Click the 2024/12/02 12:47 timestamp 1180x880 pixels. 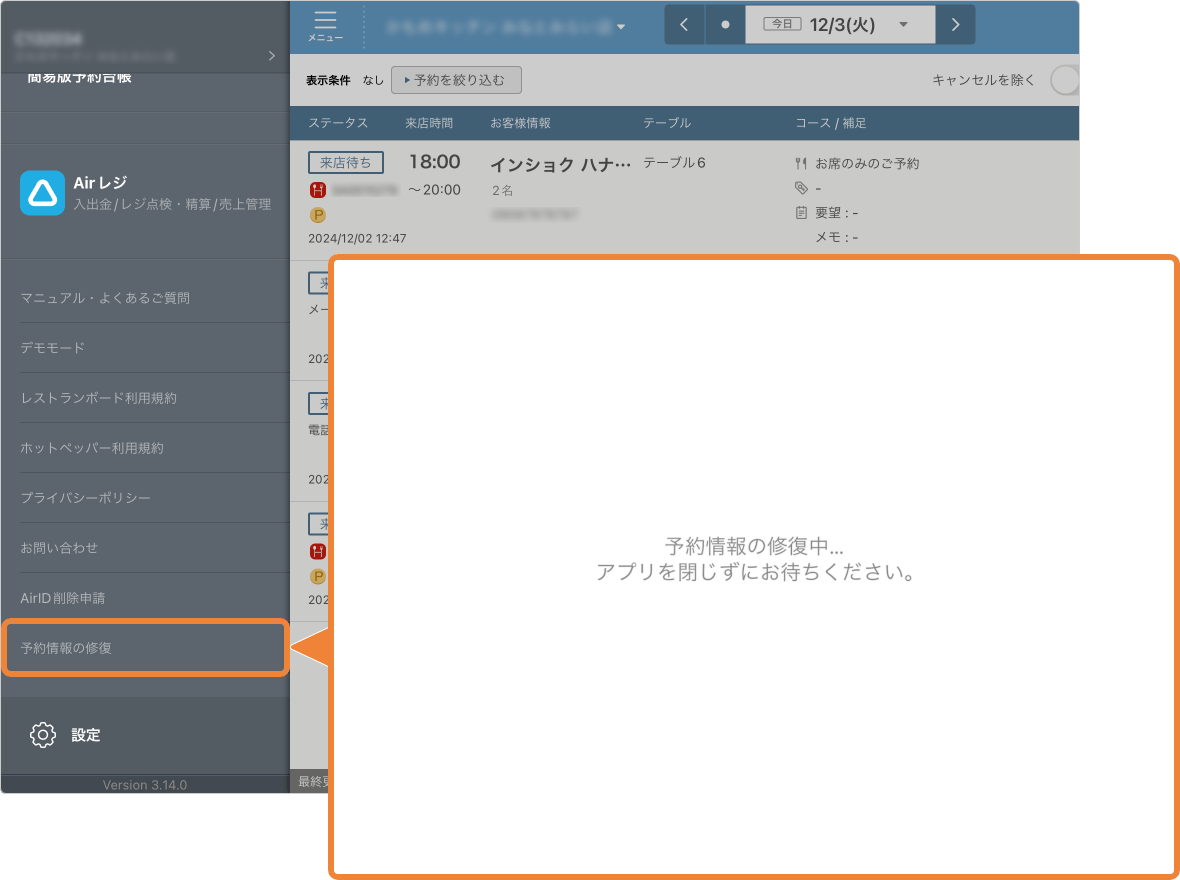pyautogui.click(x=357, y=239)
